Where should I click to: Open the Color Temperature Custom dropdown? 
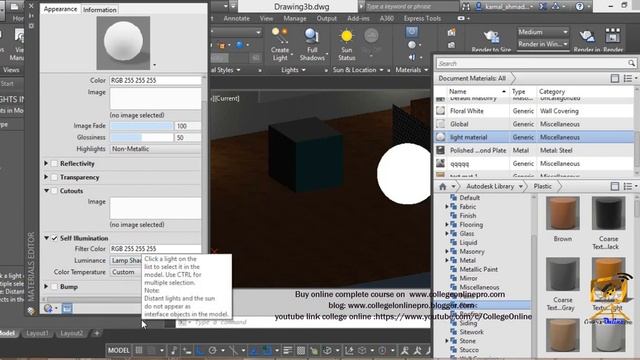tap(126, 272)
